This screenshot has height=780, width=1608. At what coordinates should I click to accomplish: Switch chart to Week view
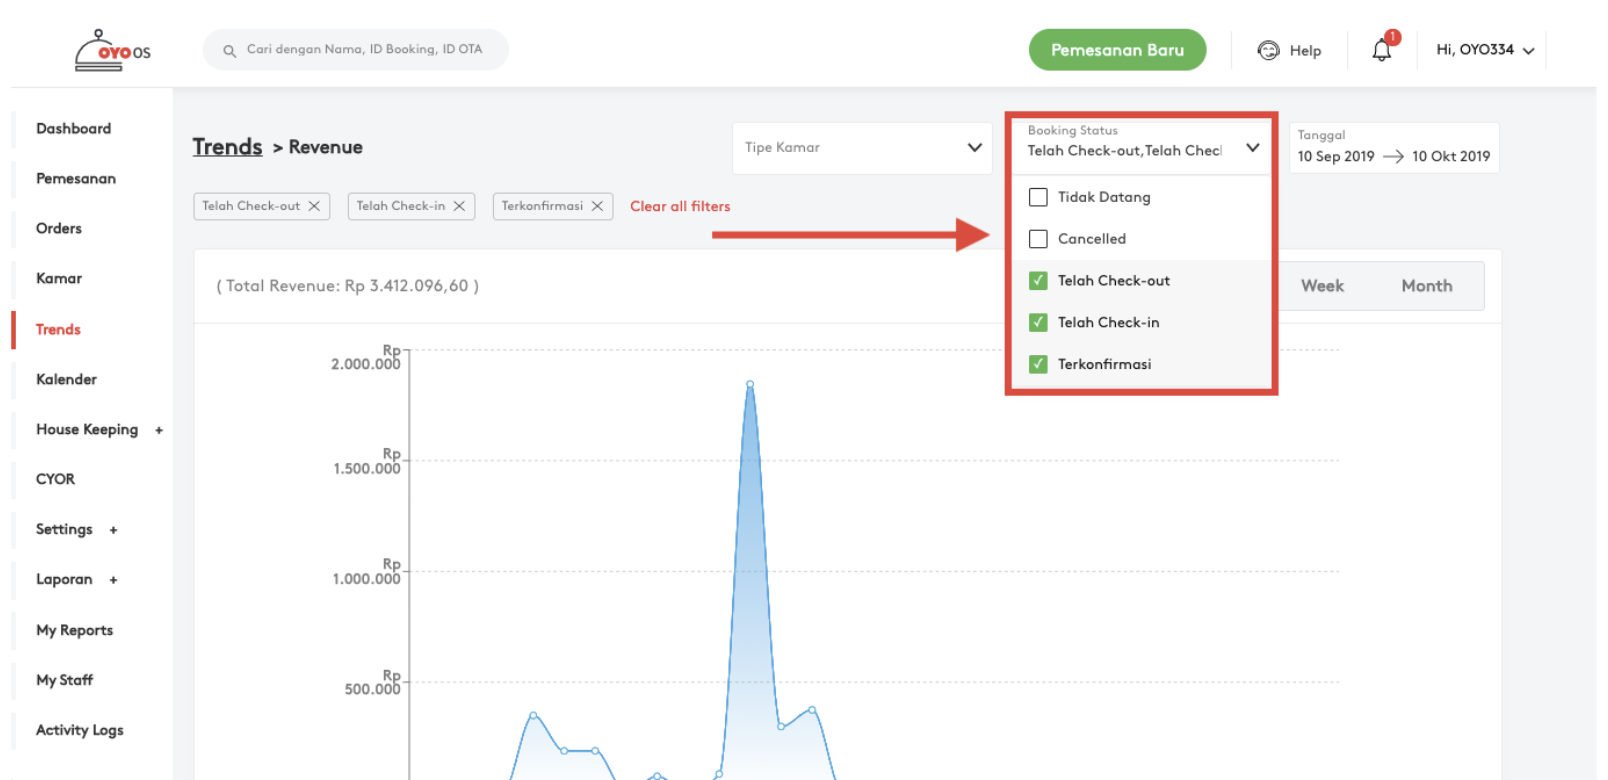(1322, 286)
